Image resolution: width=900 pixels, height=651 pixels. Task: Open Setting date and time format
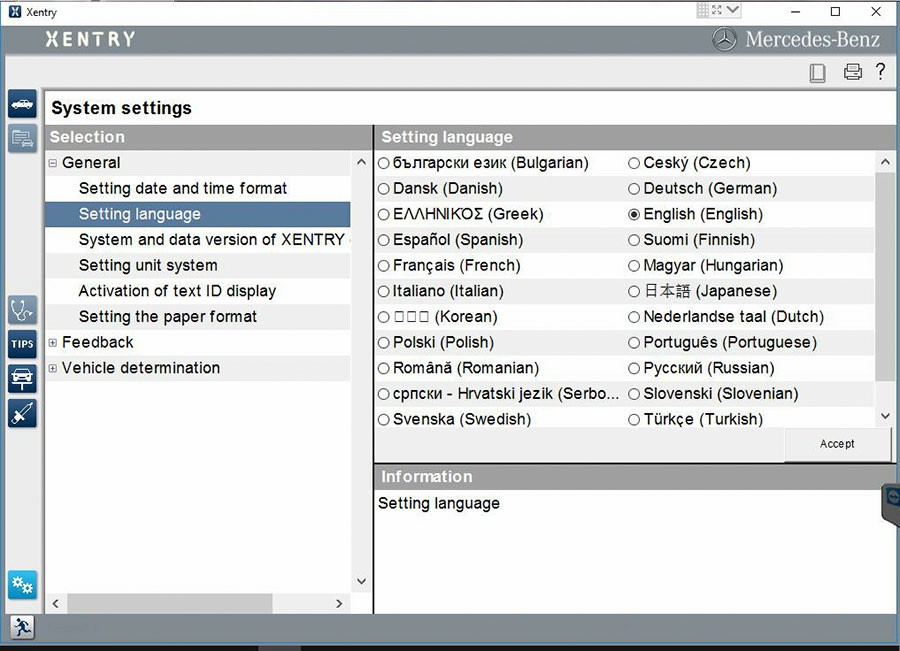pos(183,189)
